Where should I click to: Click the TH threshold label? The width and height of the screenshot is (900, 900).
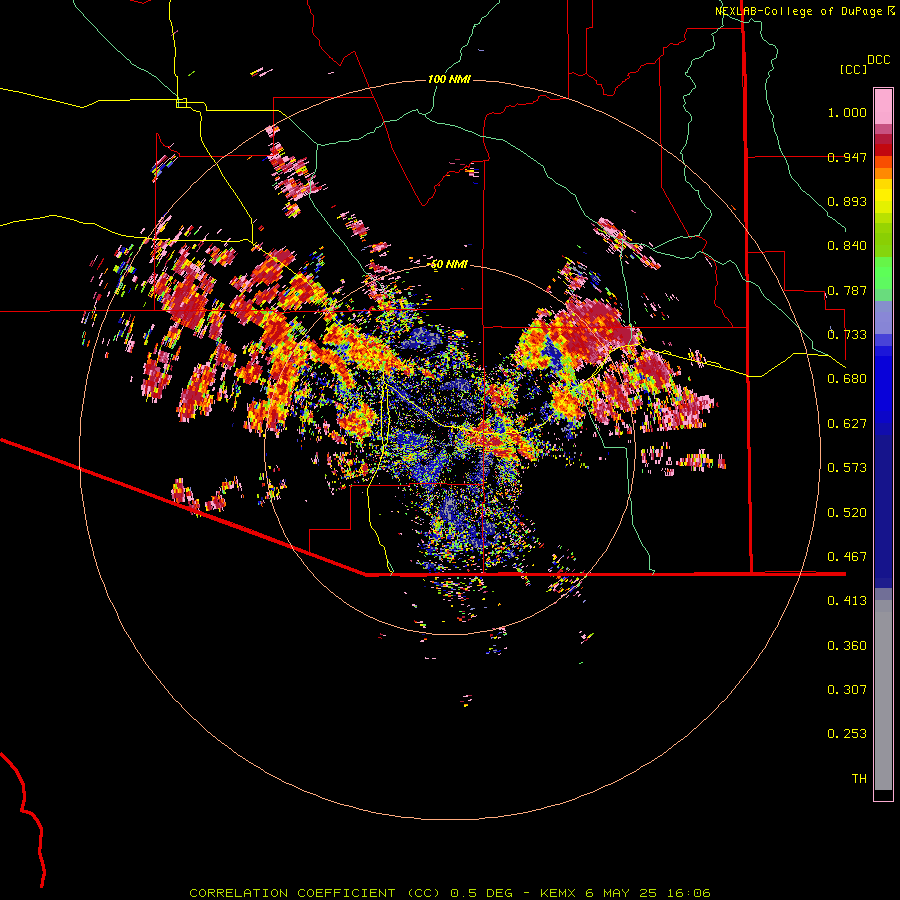click(859, 779)
